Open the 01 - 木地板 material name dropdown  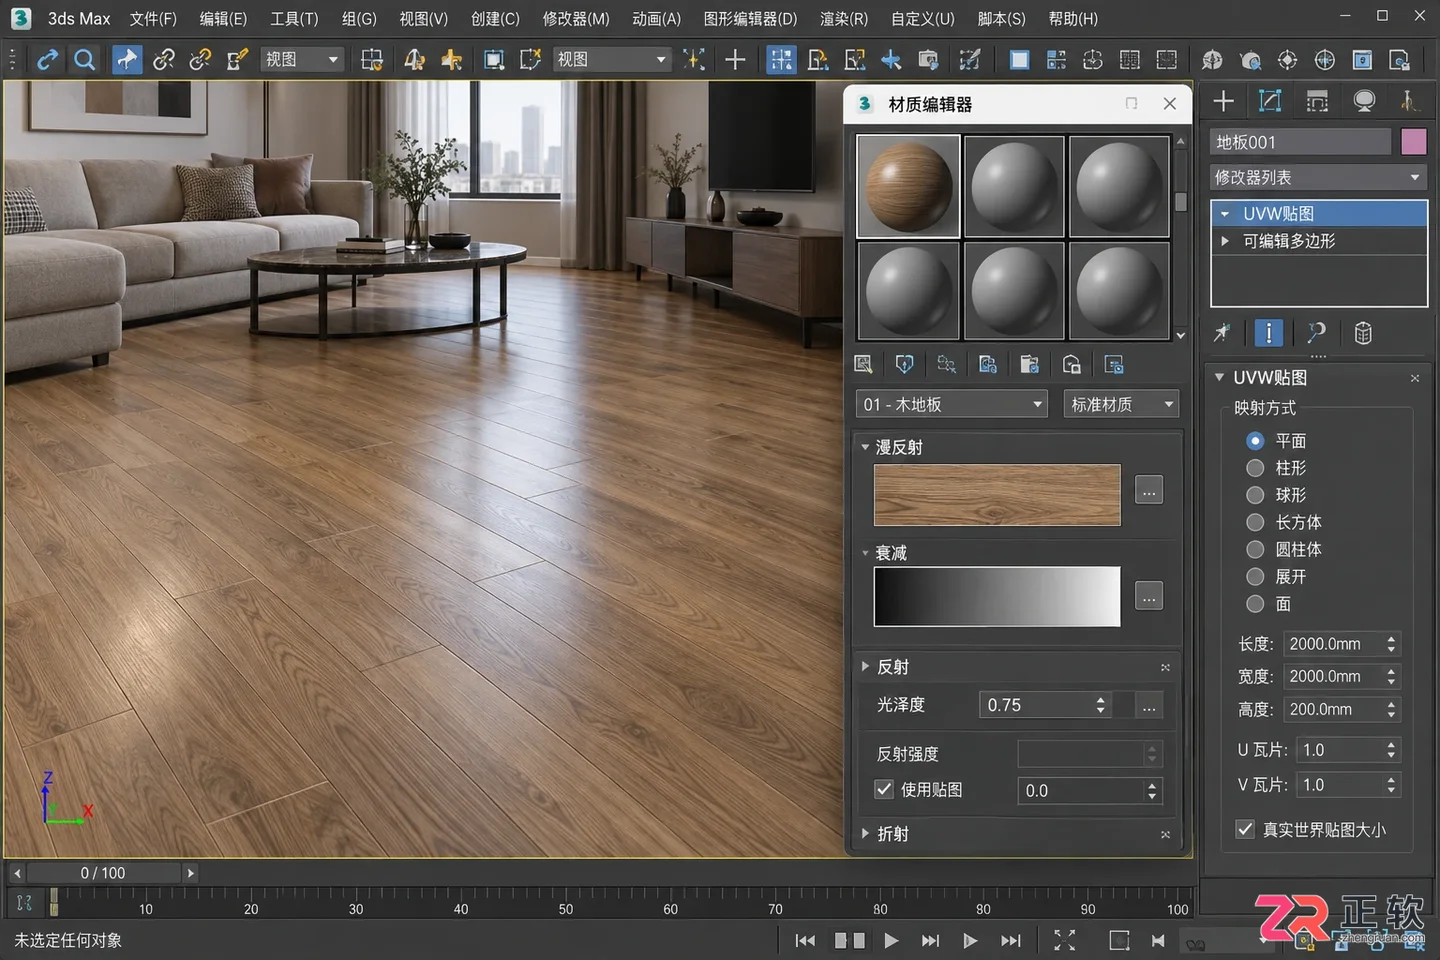pos(952,404)
